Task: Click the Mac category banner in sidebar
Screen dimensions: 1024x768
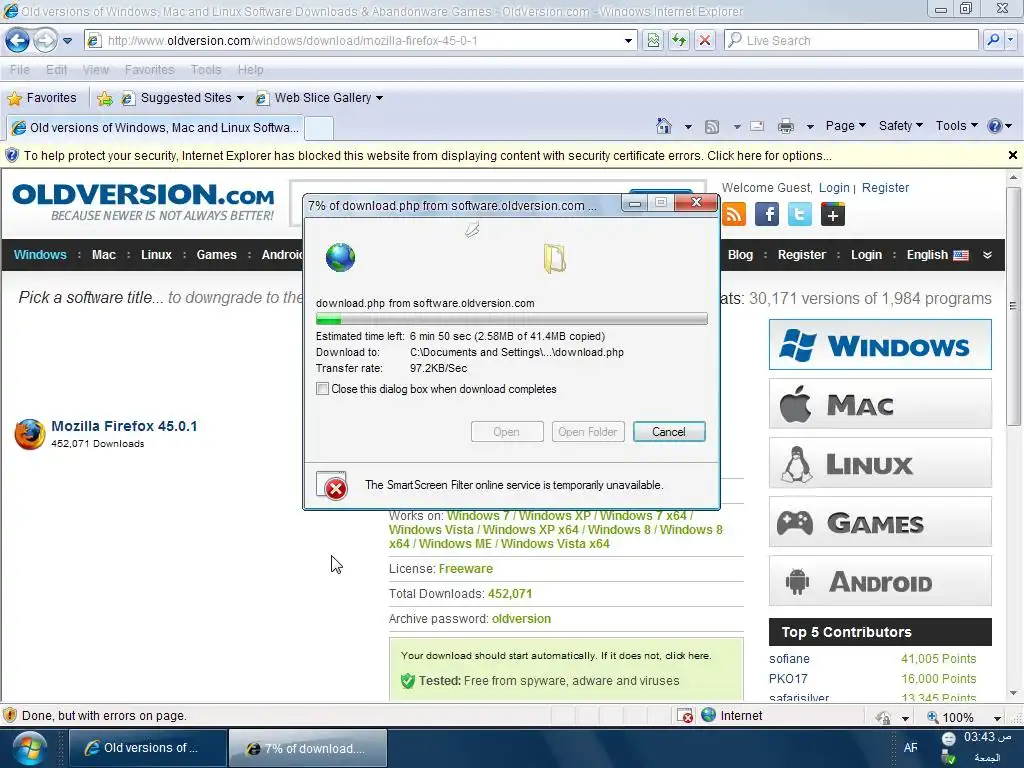Action: [880, 404]
